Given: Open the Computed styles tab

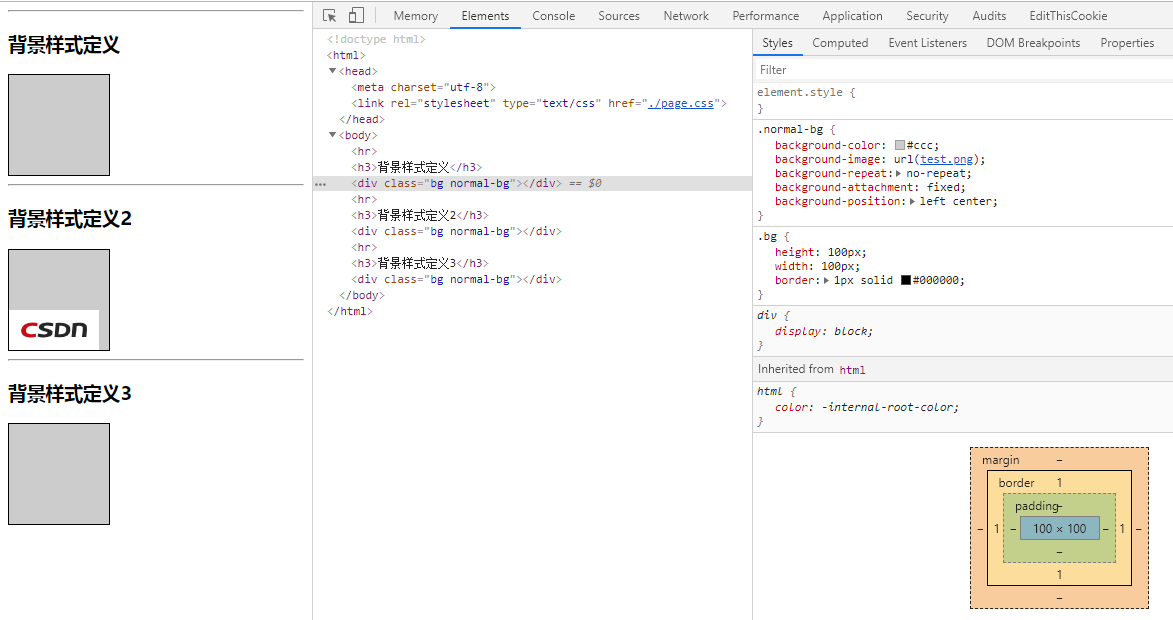Looking at the screenshot, I should point(840,43).
